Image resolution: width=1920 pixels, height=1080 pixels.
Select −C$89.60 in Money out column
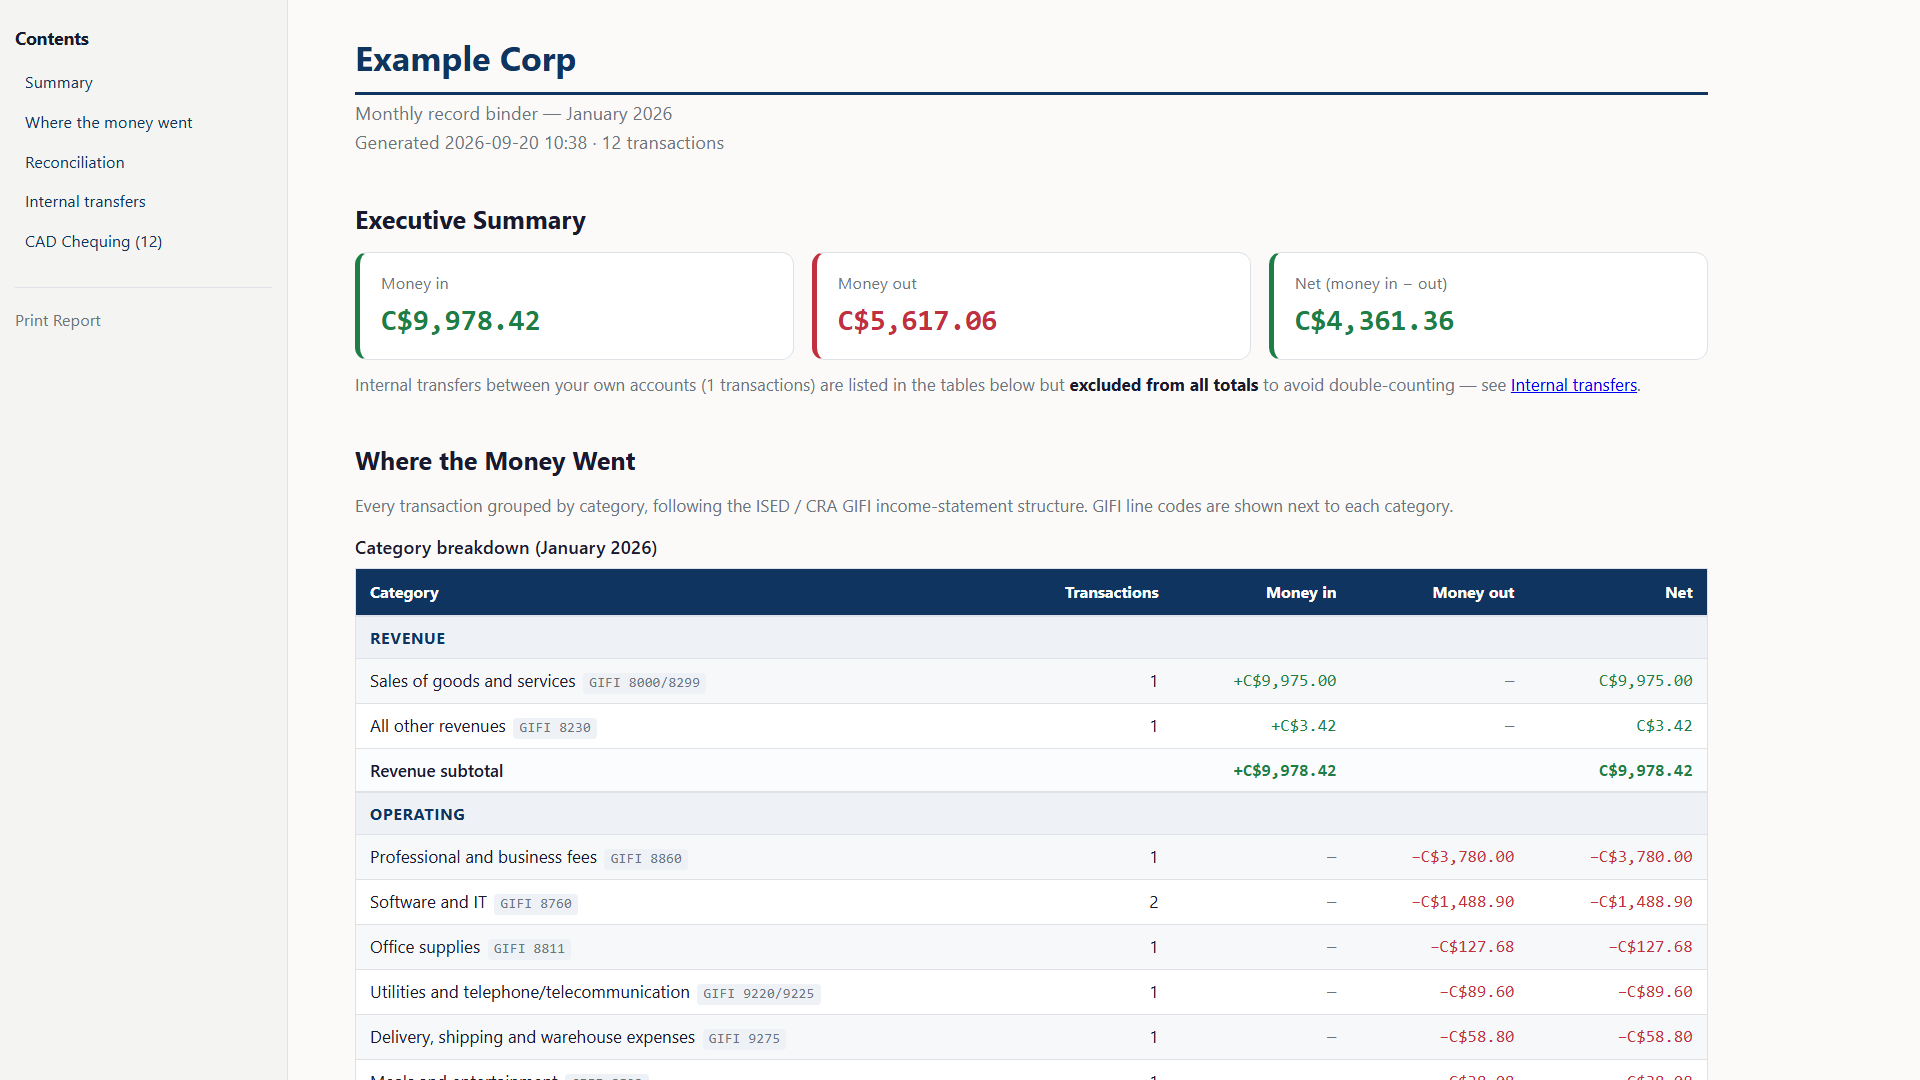1477,992
